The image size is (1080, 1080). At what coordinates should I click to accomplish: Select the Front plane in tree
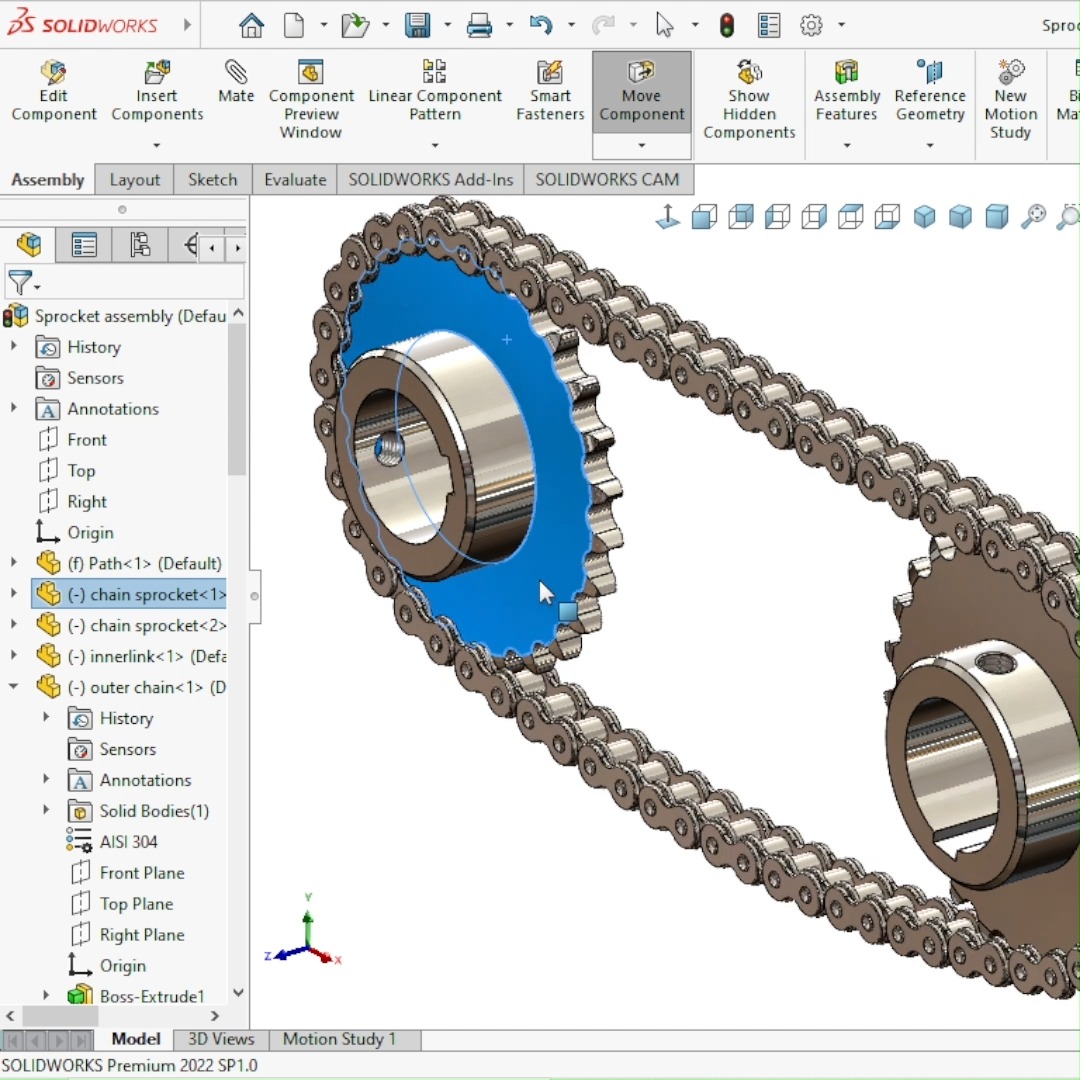73,439
